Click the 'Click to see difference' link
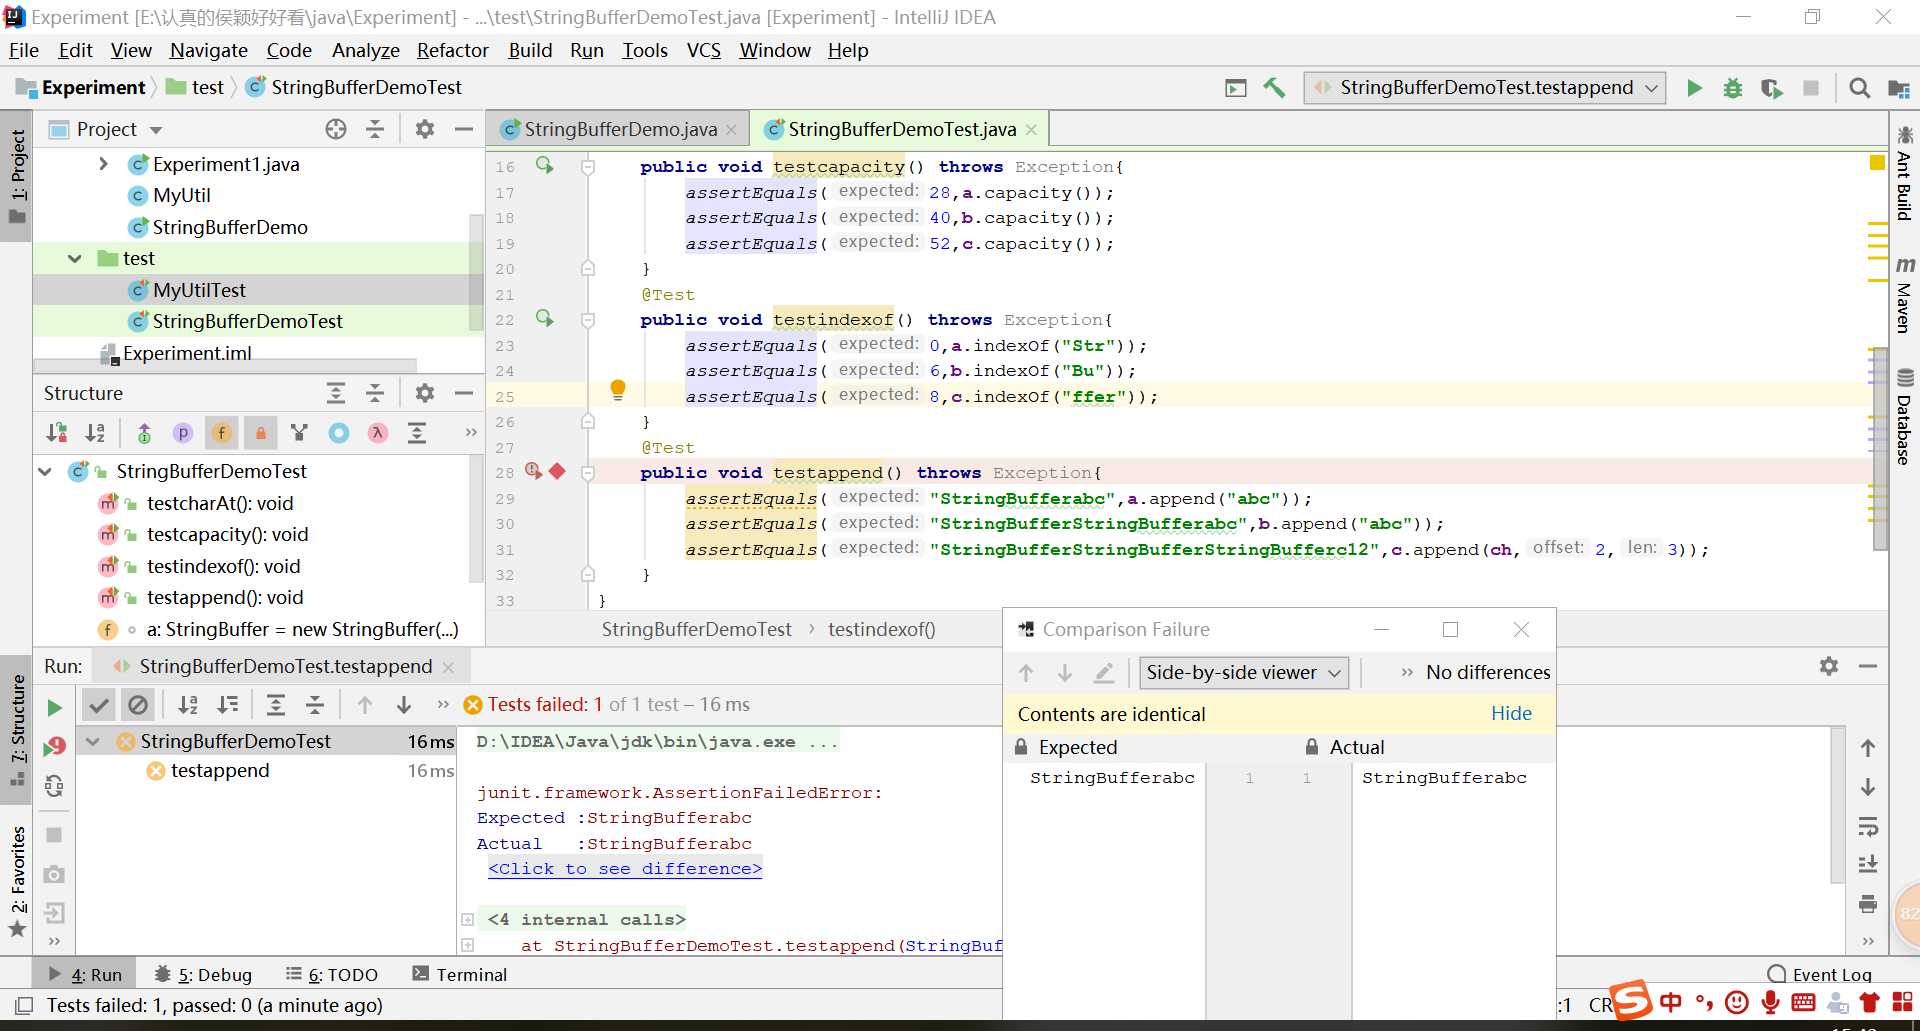 point(625,869)
